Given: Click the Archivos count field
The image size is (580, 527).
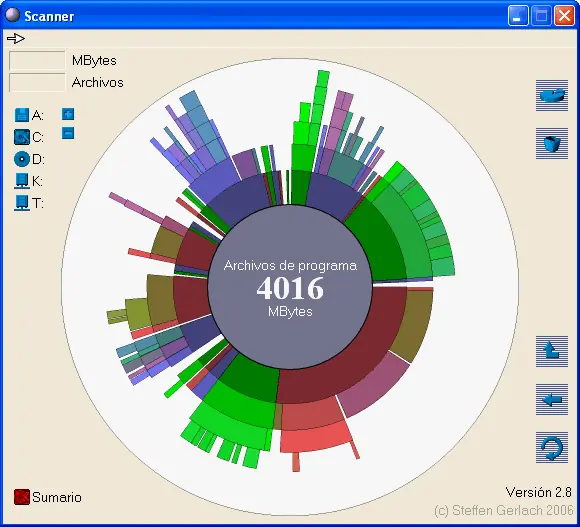Looking at the screenshot, I should pos(37,82).
